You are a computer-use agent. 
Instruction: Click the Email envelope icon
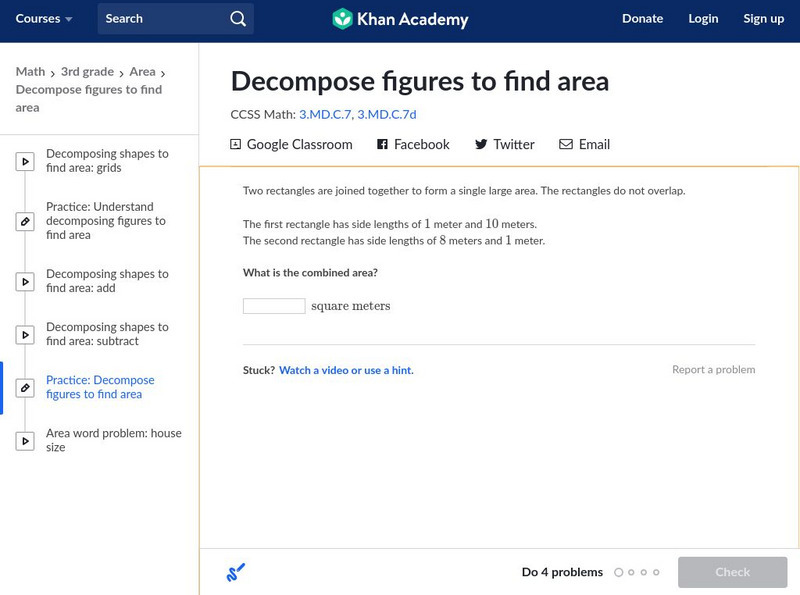point(566,145)
